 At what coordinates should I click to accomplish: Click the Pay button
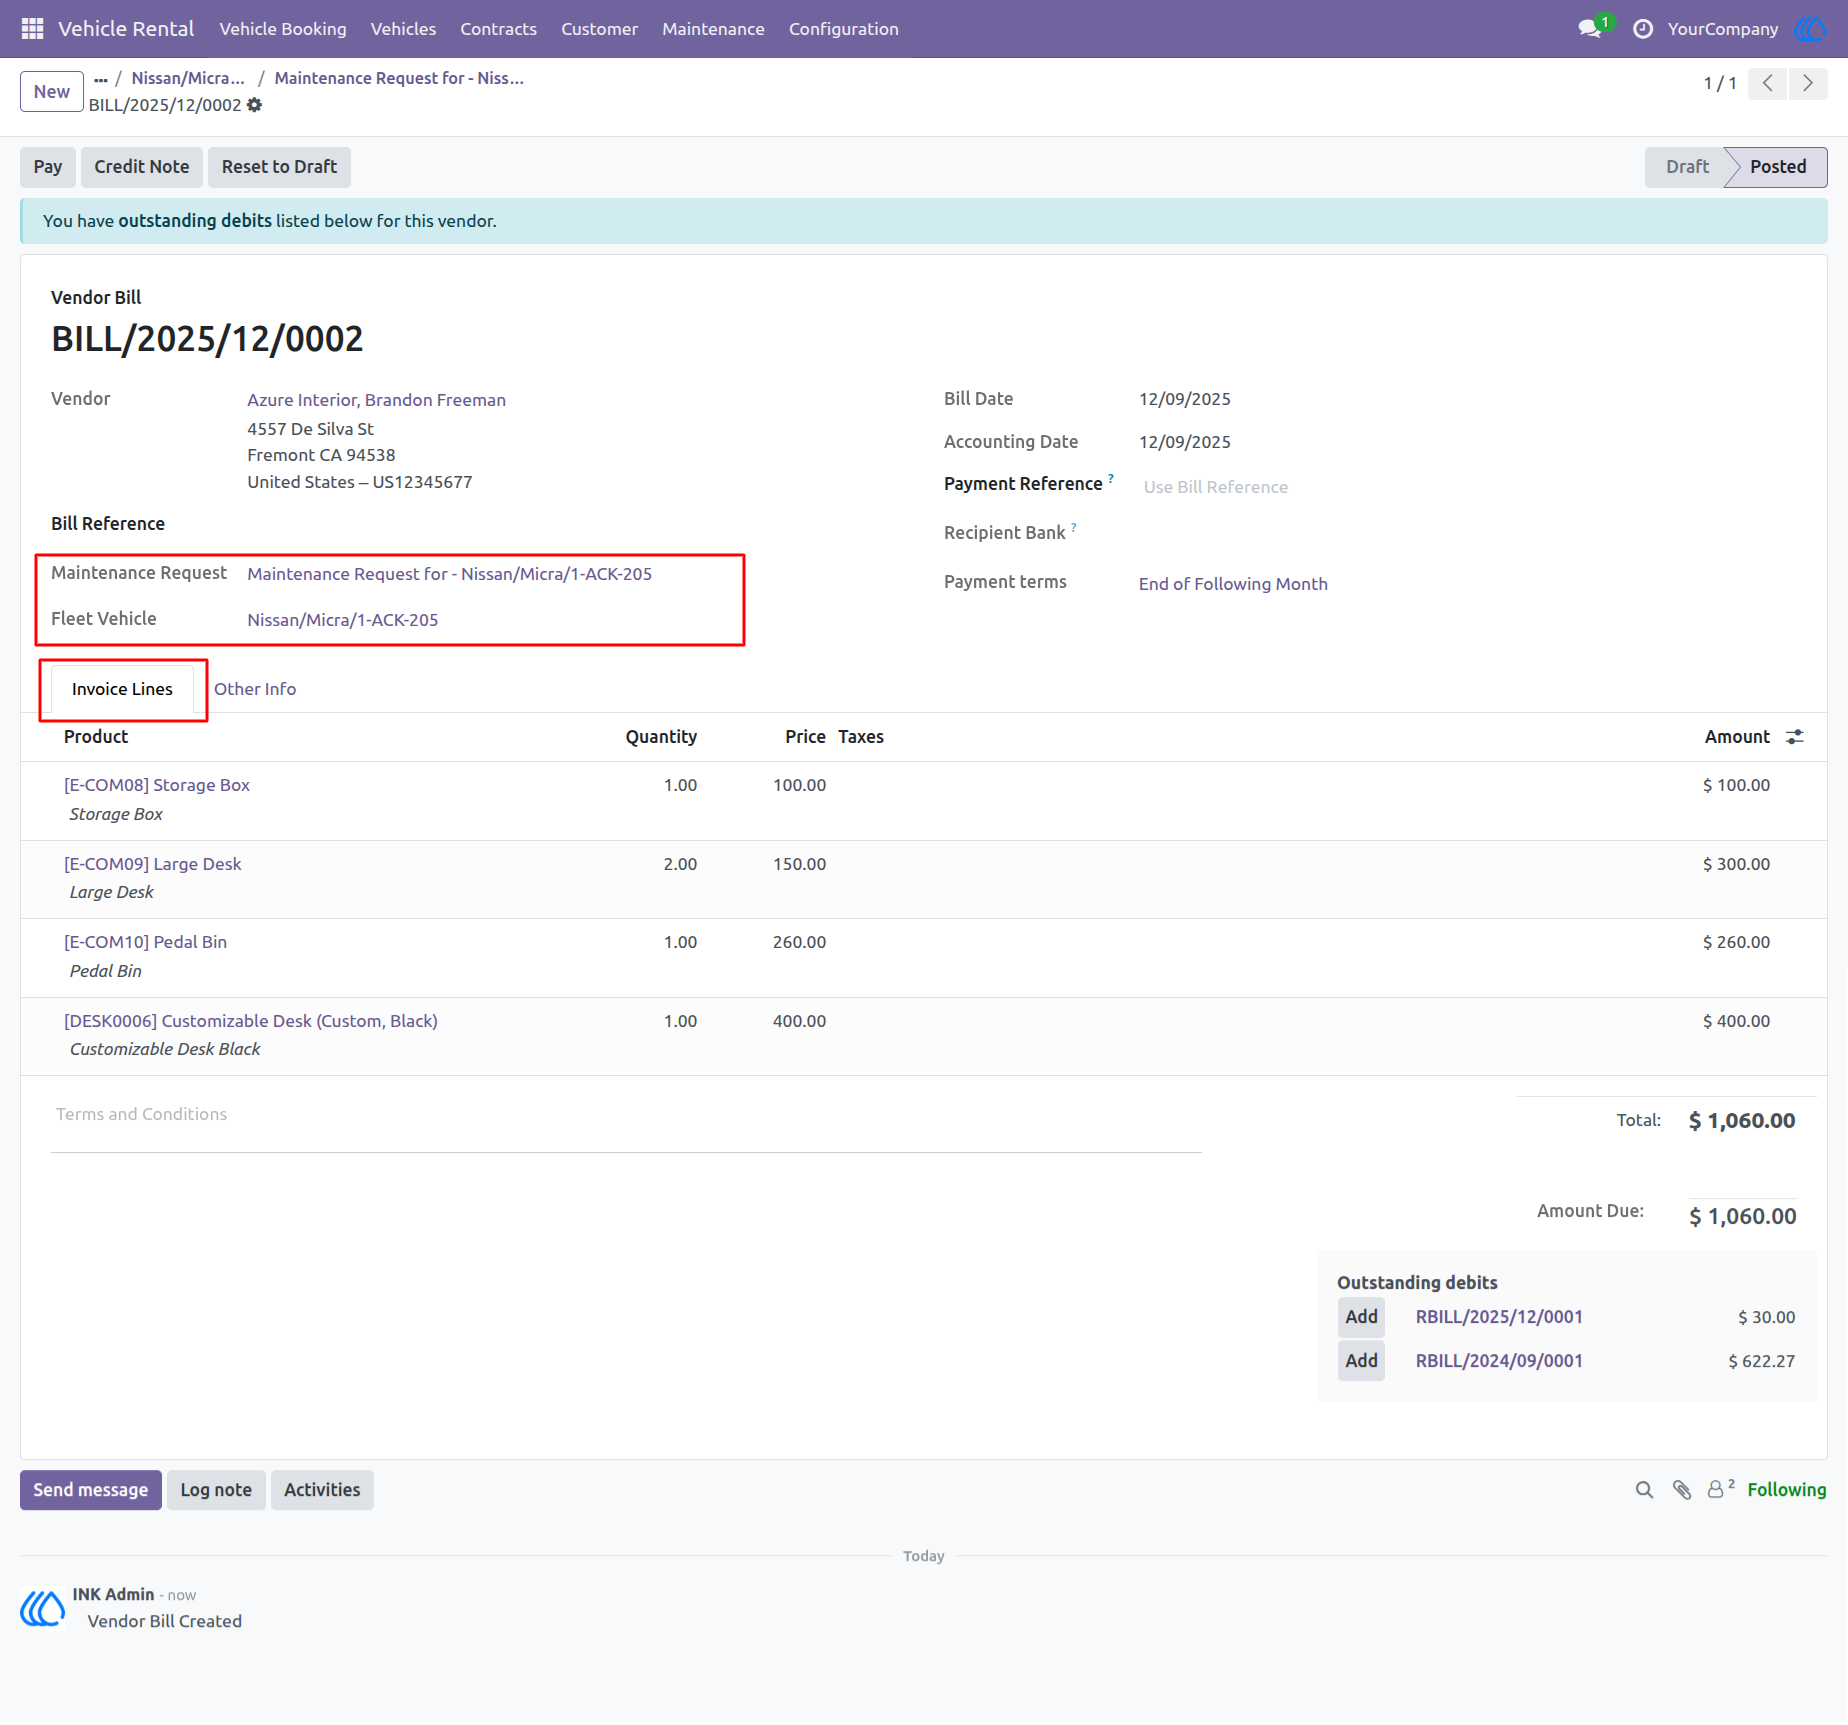click(x=48, y=167)
